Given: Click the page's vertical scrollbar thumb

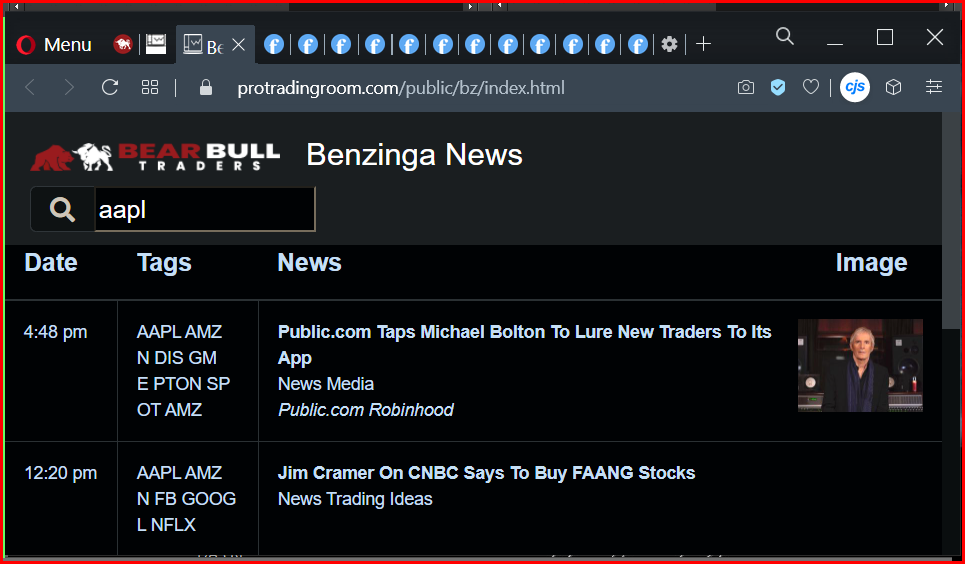Looking at the screenshot, I should click(950, 222).
